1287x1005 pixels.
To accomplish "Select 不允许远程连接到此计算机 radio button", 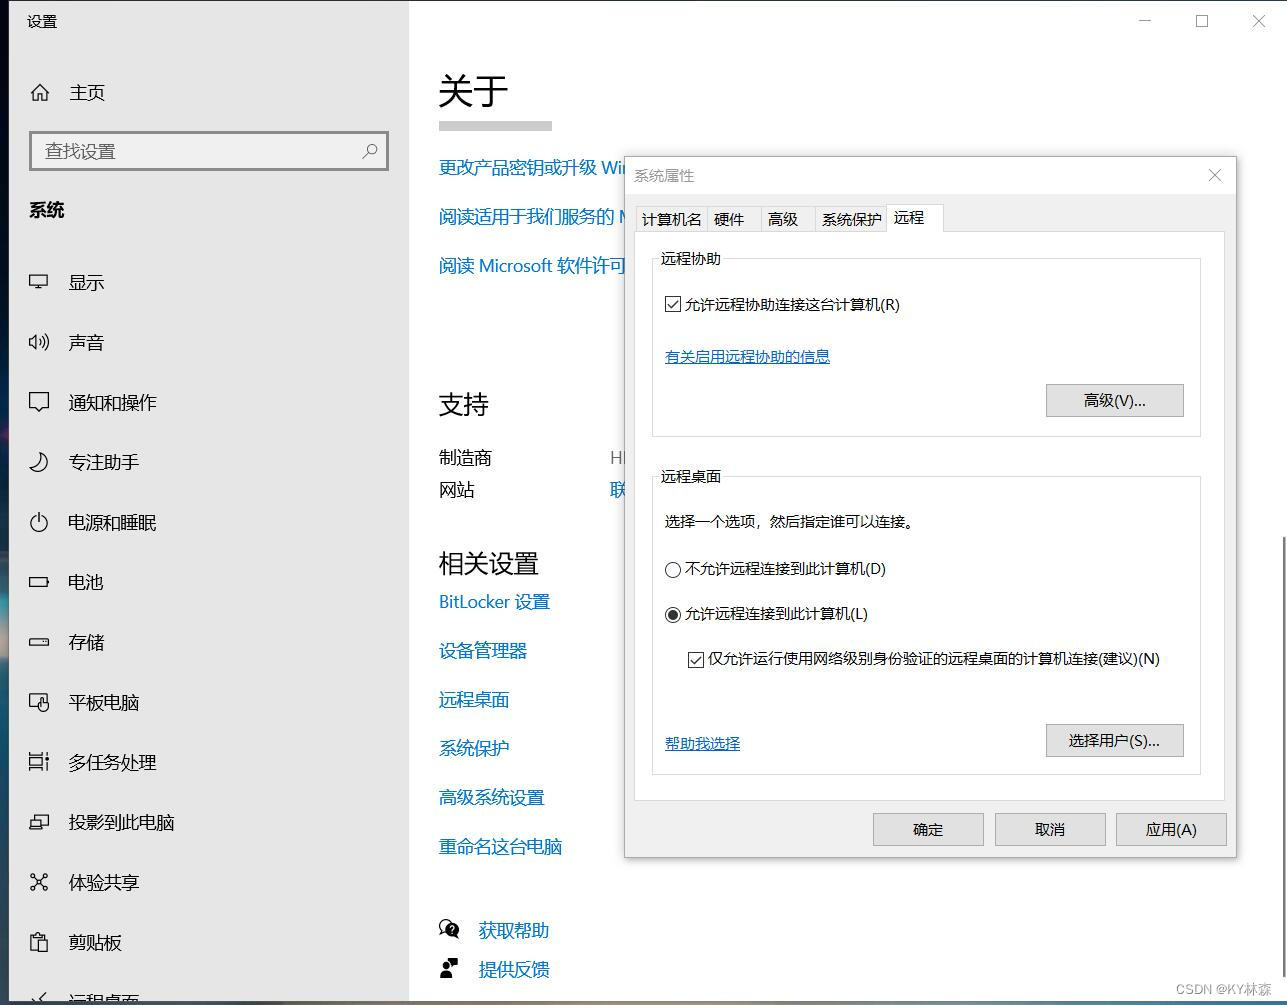I will tap(673, 569).
